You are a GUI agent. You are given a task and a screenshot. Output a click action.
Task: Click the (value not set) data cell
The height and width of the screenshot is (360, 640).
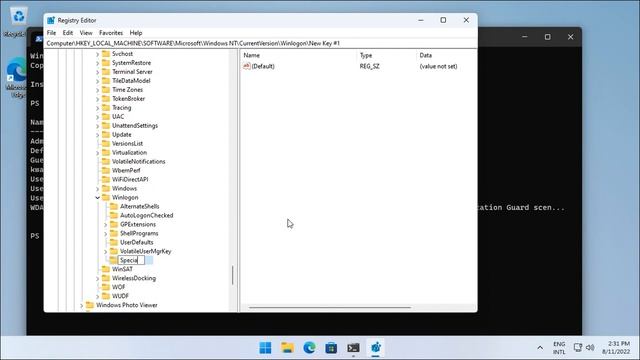[x=438, y=66]
